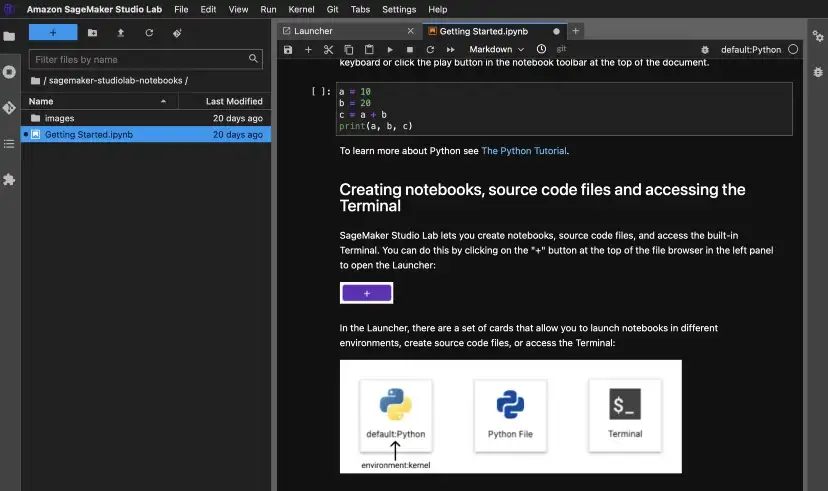This screenshot has height=491, width=828.
Task: Sort files by Name column header
Action: [99, 101]
